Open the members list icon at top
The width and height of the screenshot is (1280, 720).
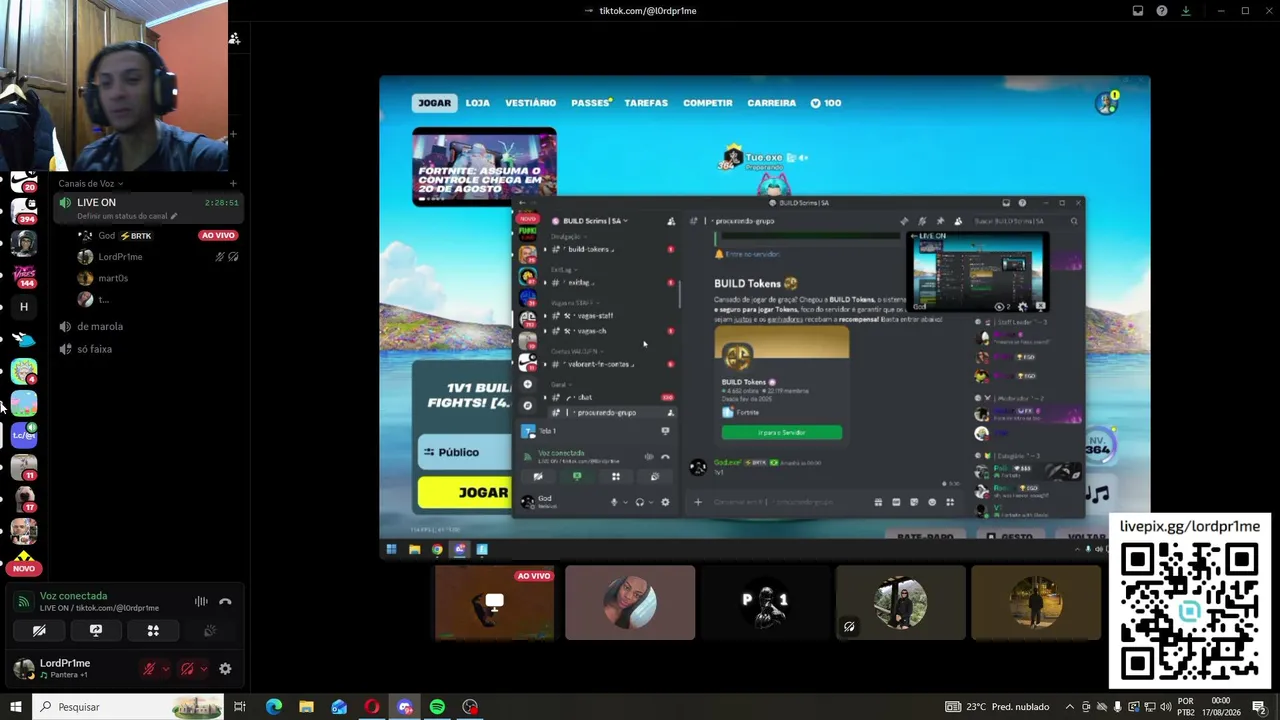234,38
